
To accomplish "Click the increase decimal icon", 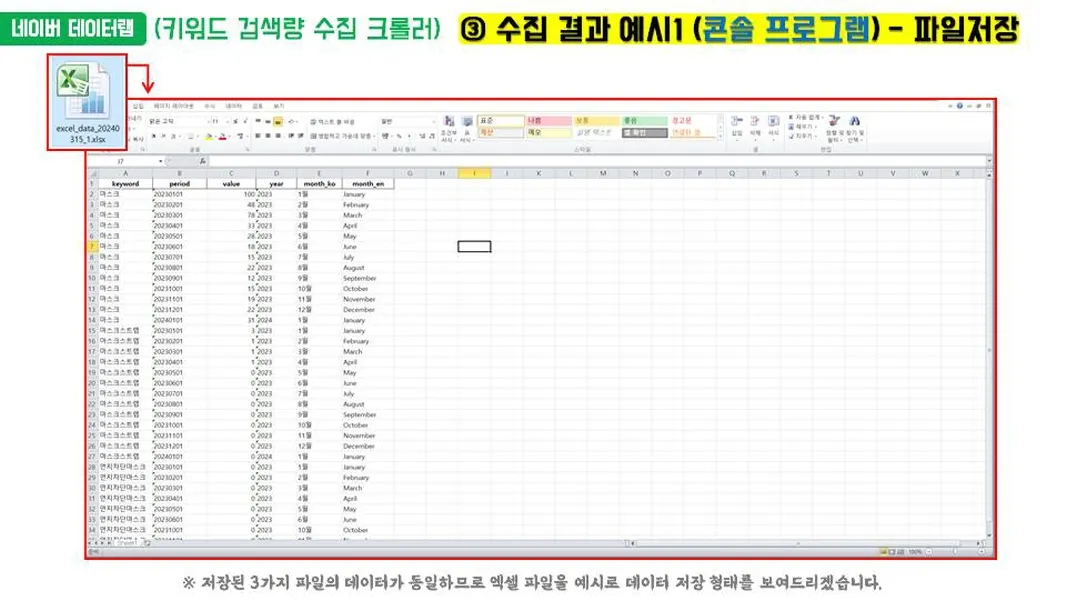I will pyautogui.click(x=422, y=136).
